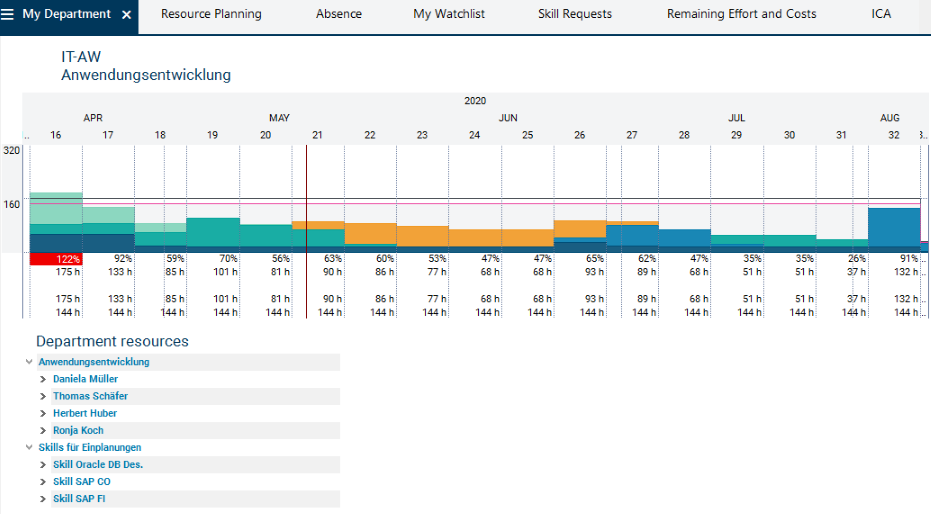This screenshot has height=514, width=931.
Task: Select Skill SAP FI item
Action: 79,499
